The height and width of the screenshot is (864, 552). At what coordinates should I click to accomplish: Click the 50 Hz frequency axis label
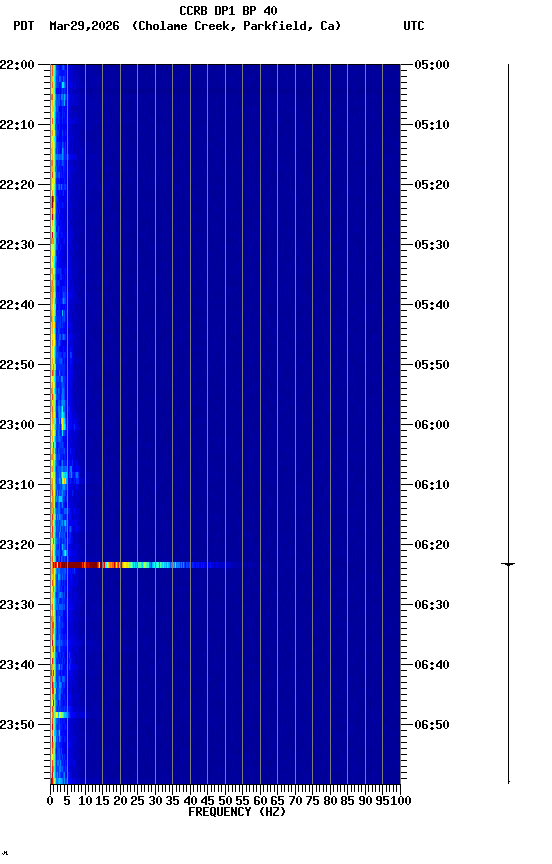225,801
